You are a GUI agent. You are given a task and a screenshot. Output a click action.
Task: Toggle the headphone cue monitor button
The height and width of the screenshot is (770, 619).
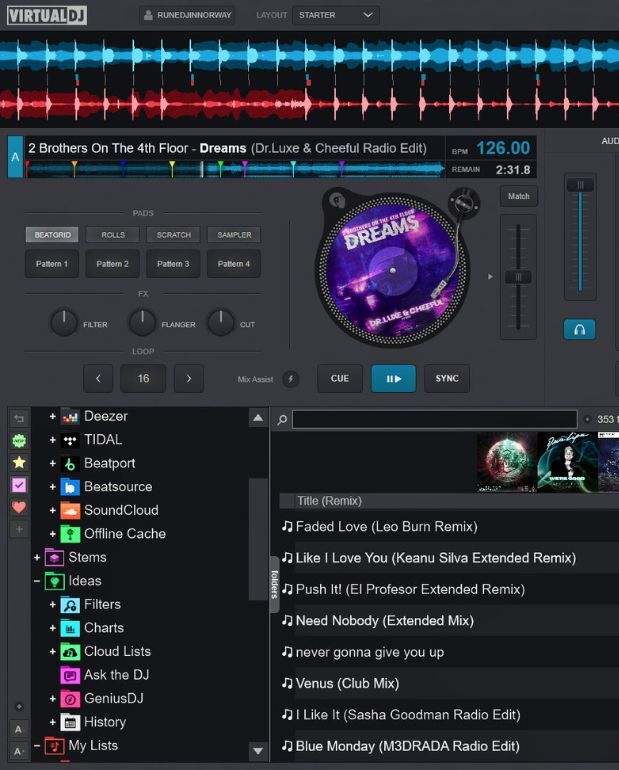click(579, 329)
